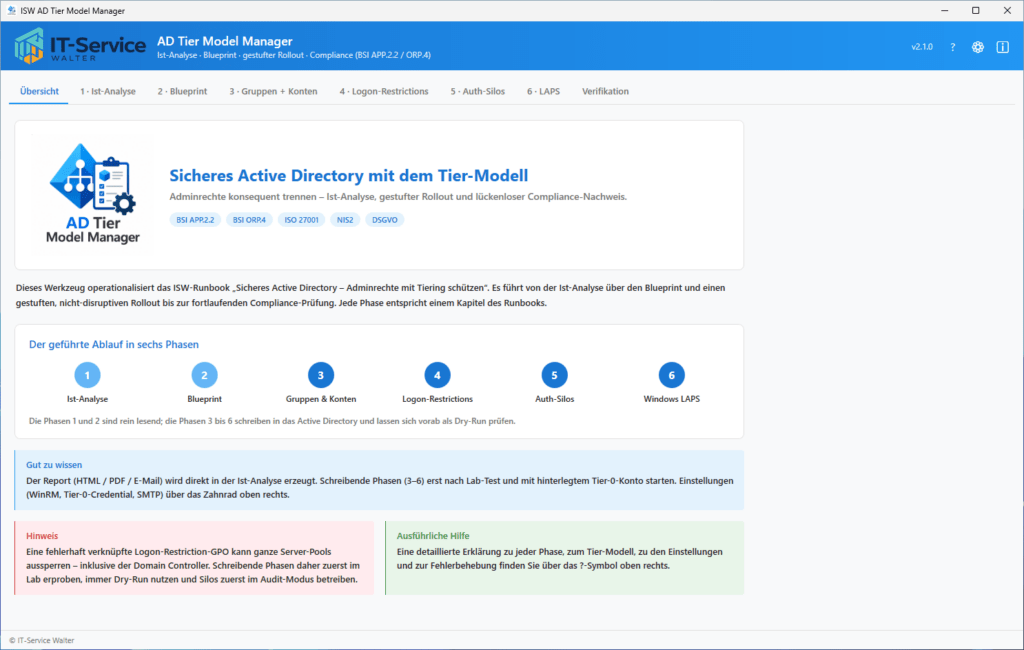Minimize the ISW AD Tier Model Manager window

944,10
